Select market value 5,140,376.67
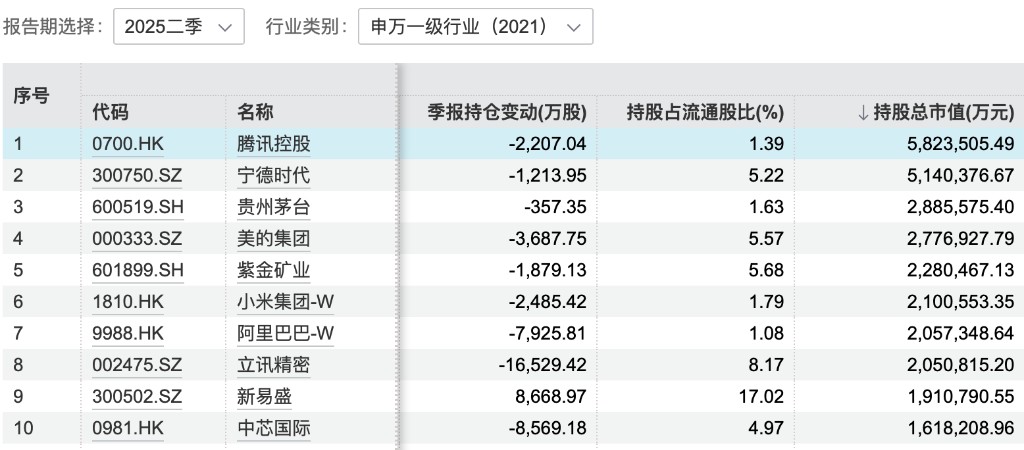Screen dimensions: 1024x450 (961, 176)
